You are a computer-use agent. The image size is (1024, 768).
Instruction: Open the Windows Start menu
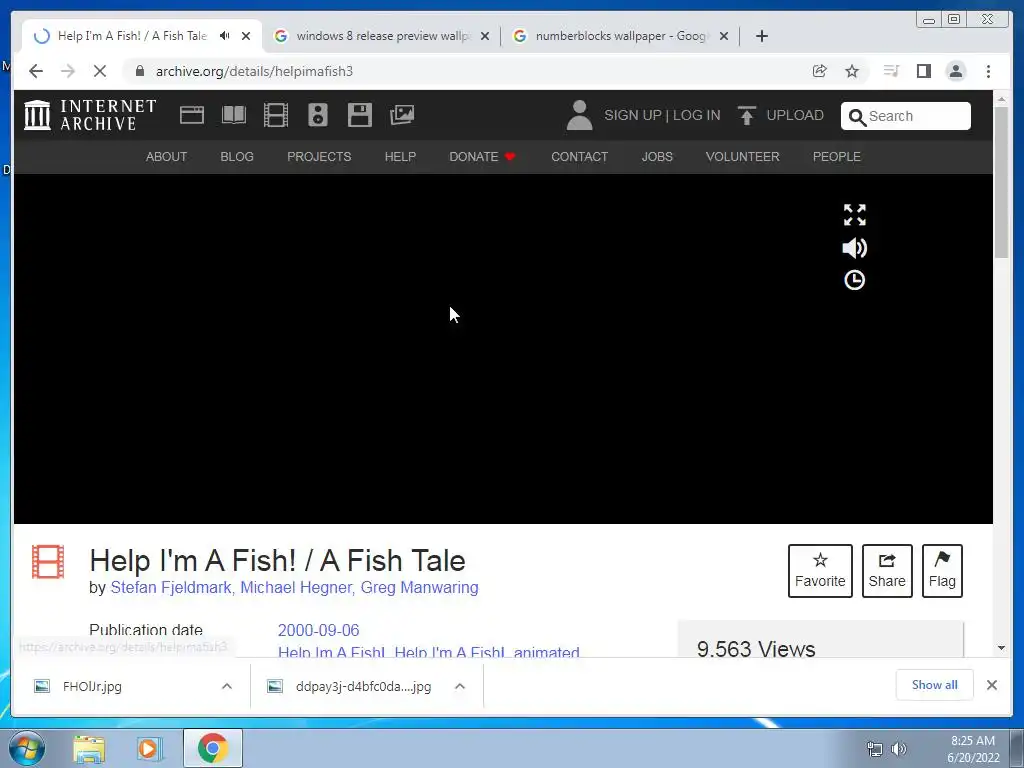pos(27,748)
